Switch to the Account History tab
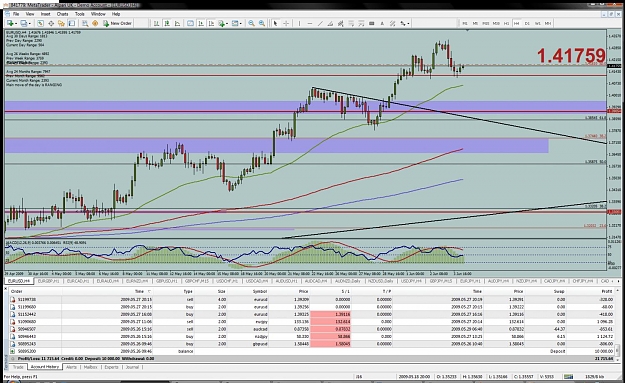This screenshot has width=625, height=383. click(x=45, y=367)
